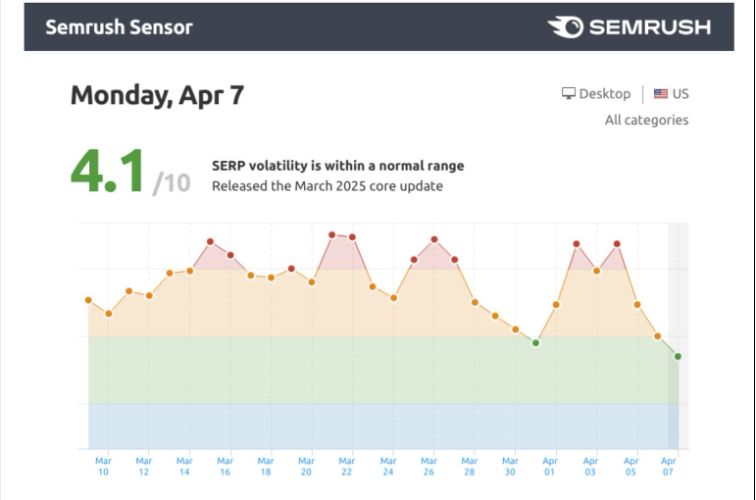
Task: Click the SEMRUSH brand wordmark
Action: pyautogui.click(x=650, y=27)
